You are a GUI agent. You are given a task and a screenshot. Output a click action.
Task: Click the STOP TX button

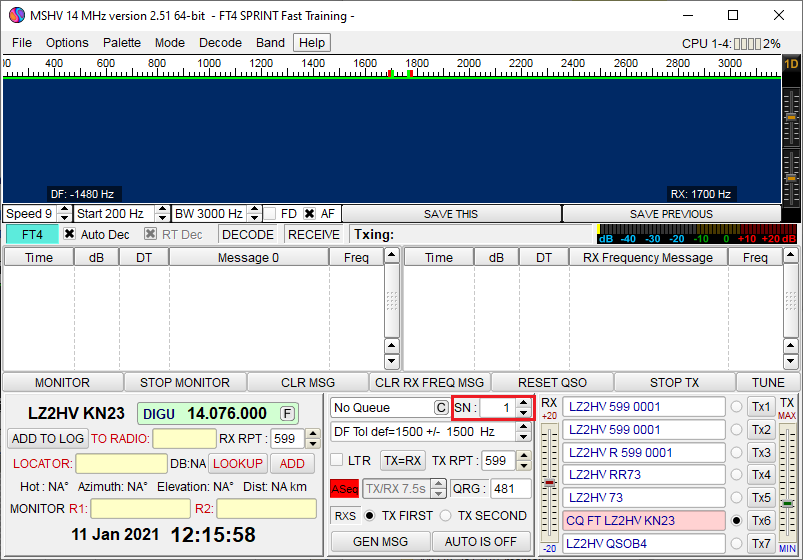(x=674, y=383)
